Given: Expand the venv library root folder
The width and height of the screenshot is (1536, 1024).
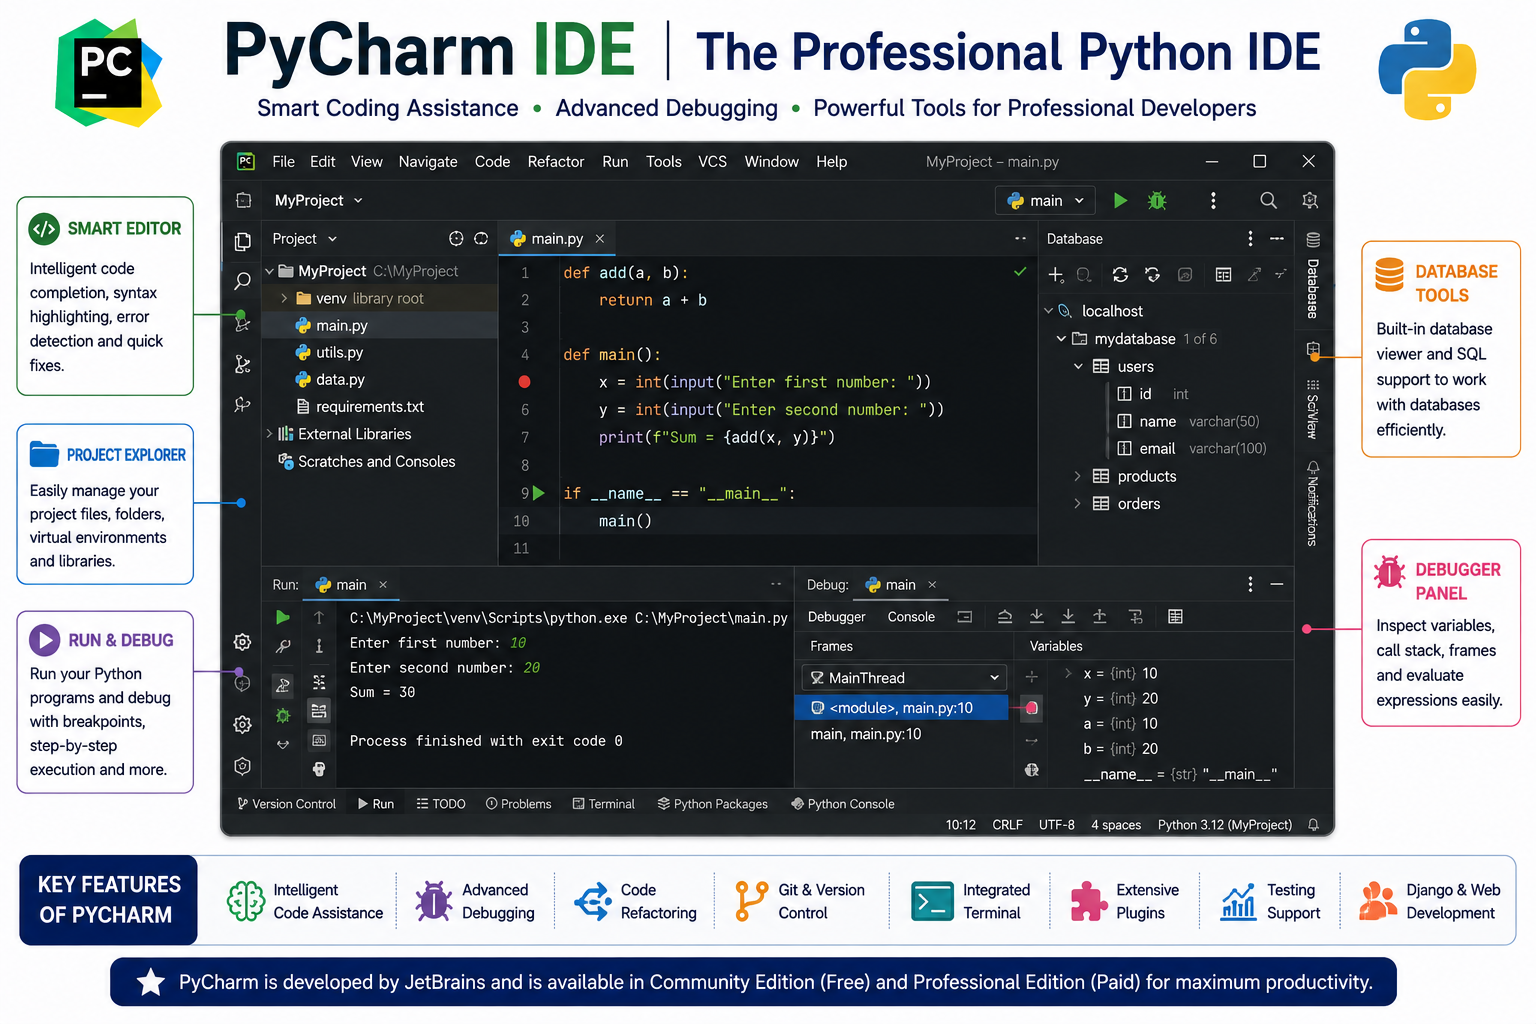Looking at the screenshot, I should coord(284,299).
